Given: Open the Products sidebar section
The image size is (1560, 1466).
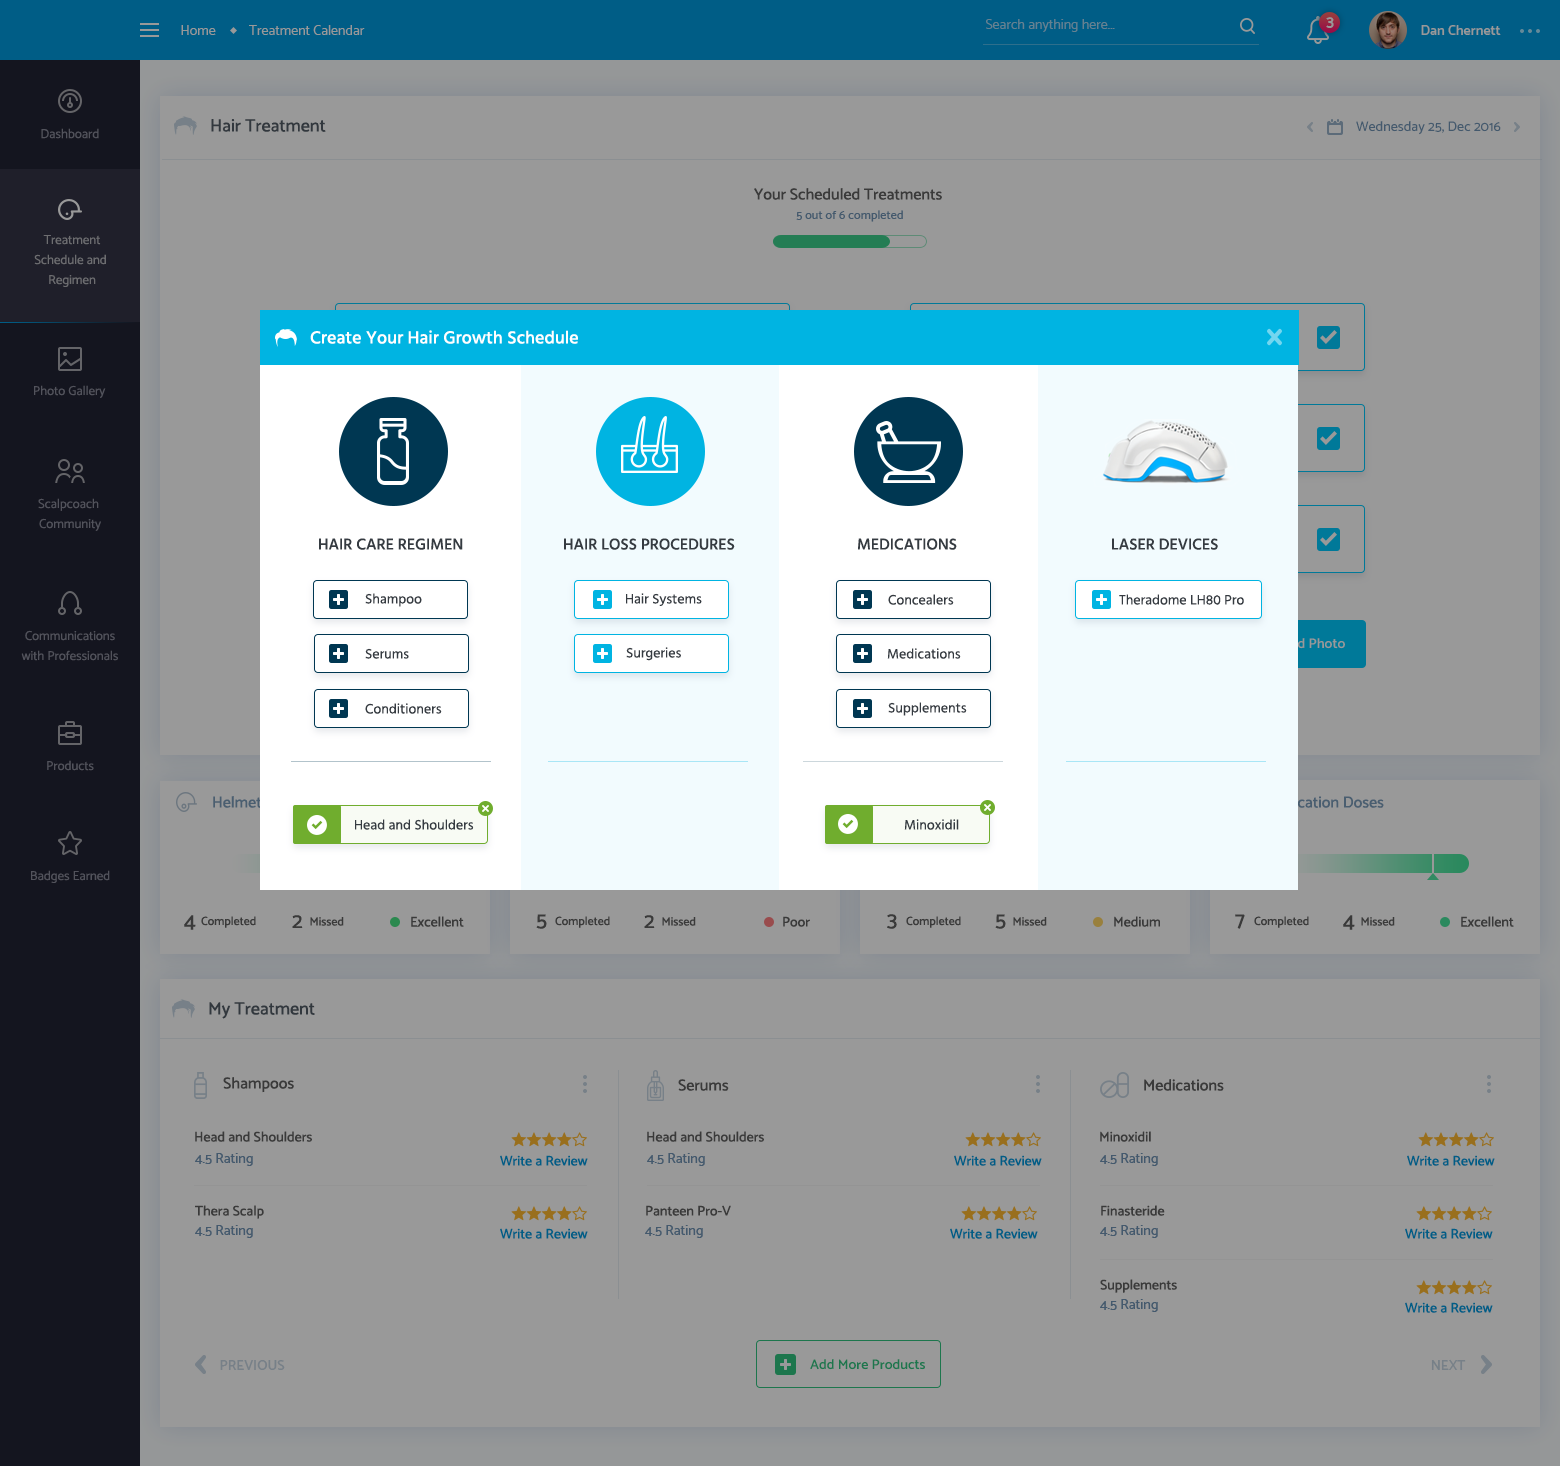Looking at the screenshot, I should (70, 746).
